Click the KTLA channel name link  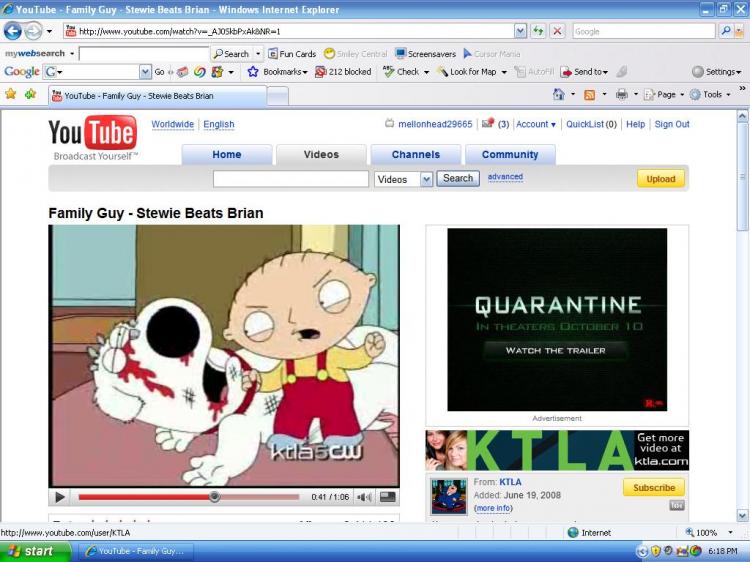click(510, 482)
